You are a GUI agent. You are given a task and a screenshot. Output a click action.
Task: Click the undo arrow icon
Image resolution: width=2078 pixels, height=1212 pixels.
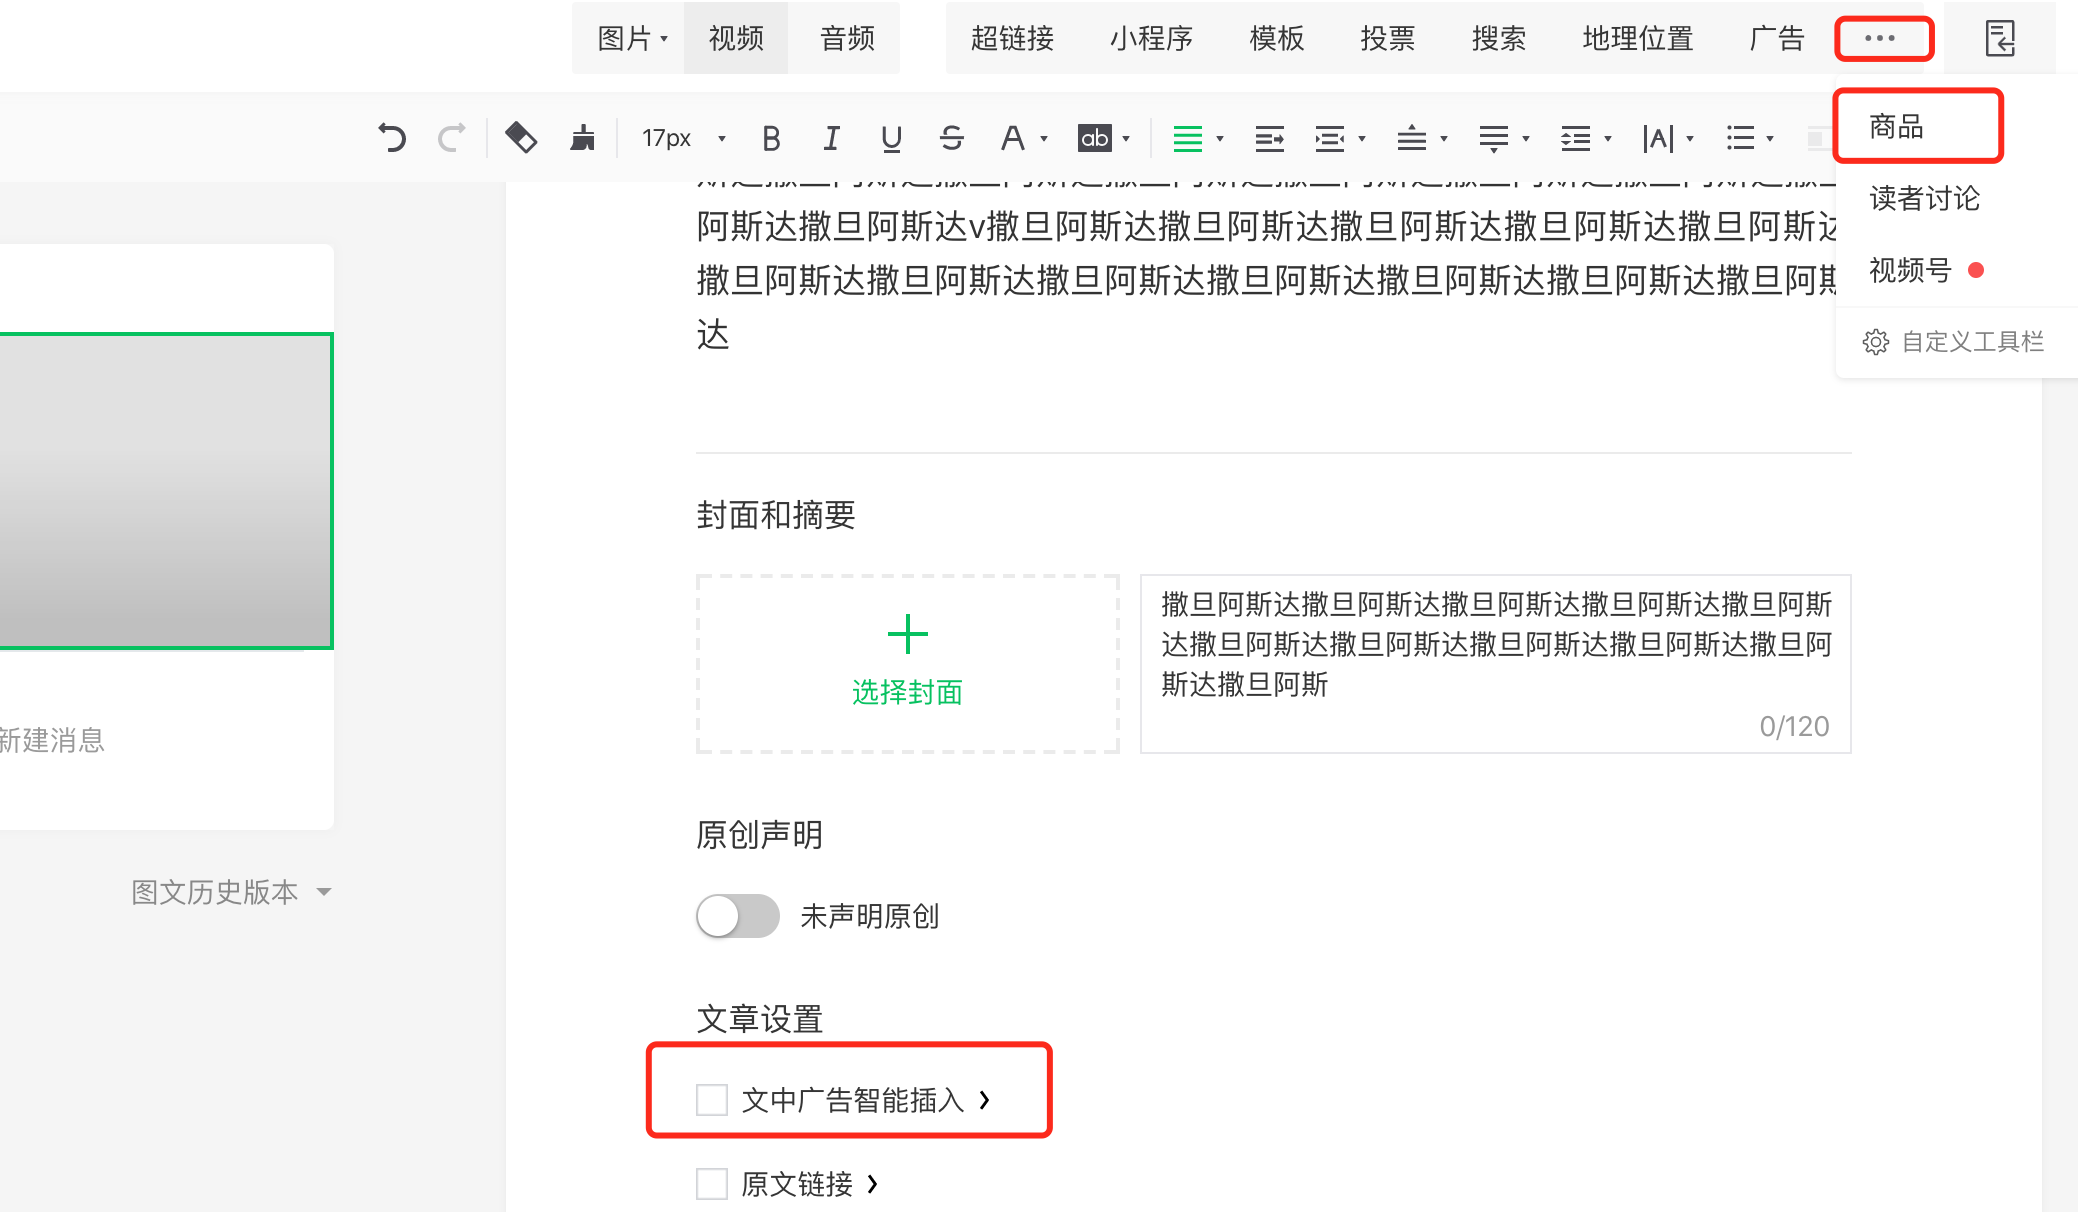click(391, 137)
